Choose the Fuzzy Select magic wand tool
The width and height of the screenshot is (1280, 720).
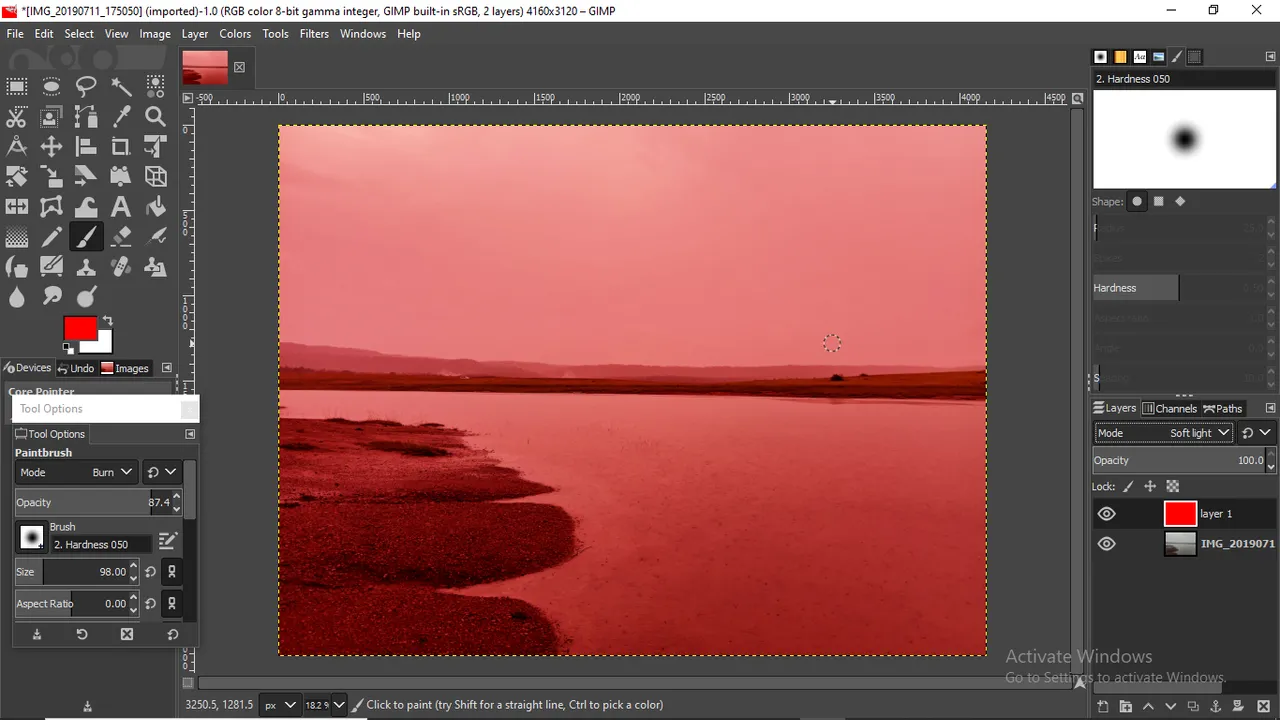[121, 86]
